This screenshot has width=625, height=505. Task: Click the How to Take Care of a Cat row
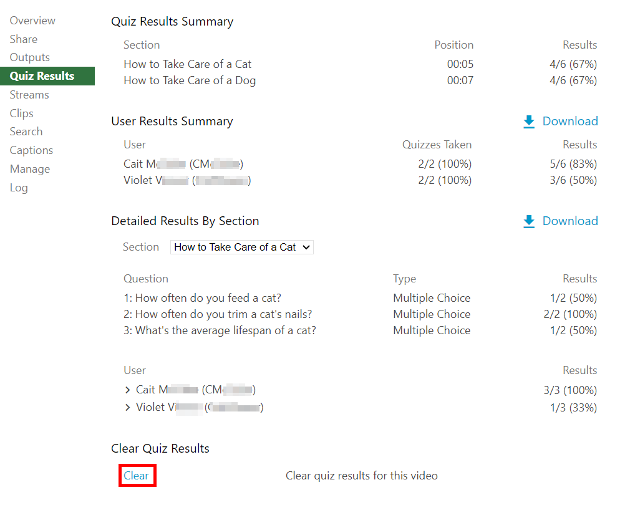pyautogui.click(x=188, y=64)
